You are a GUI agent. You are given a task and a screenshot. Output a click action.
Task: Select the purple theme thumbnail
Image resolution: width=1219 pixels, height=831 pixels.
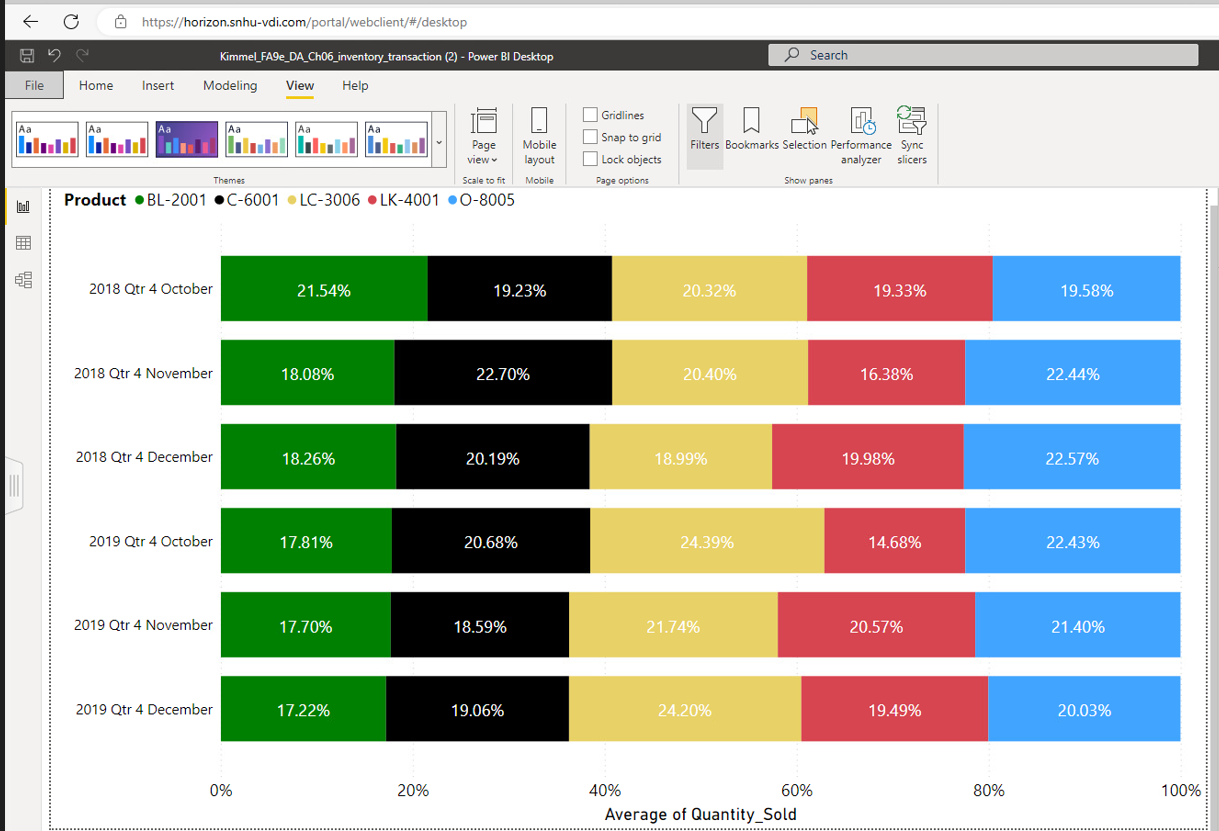186,139
